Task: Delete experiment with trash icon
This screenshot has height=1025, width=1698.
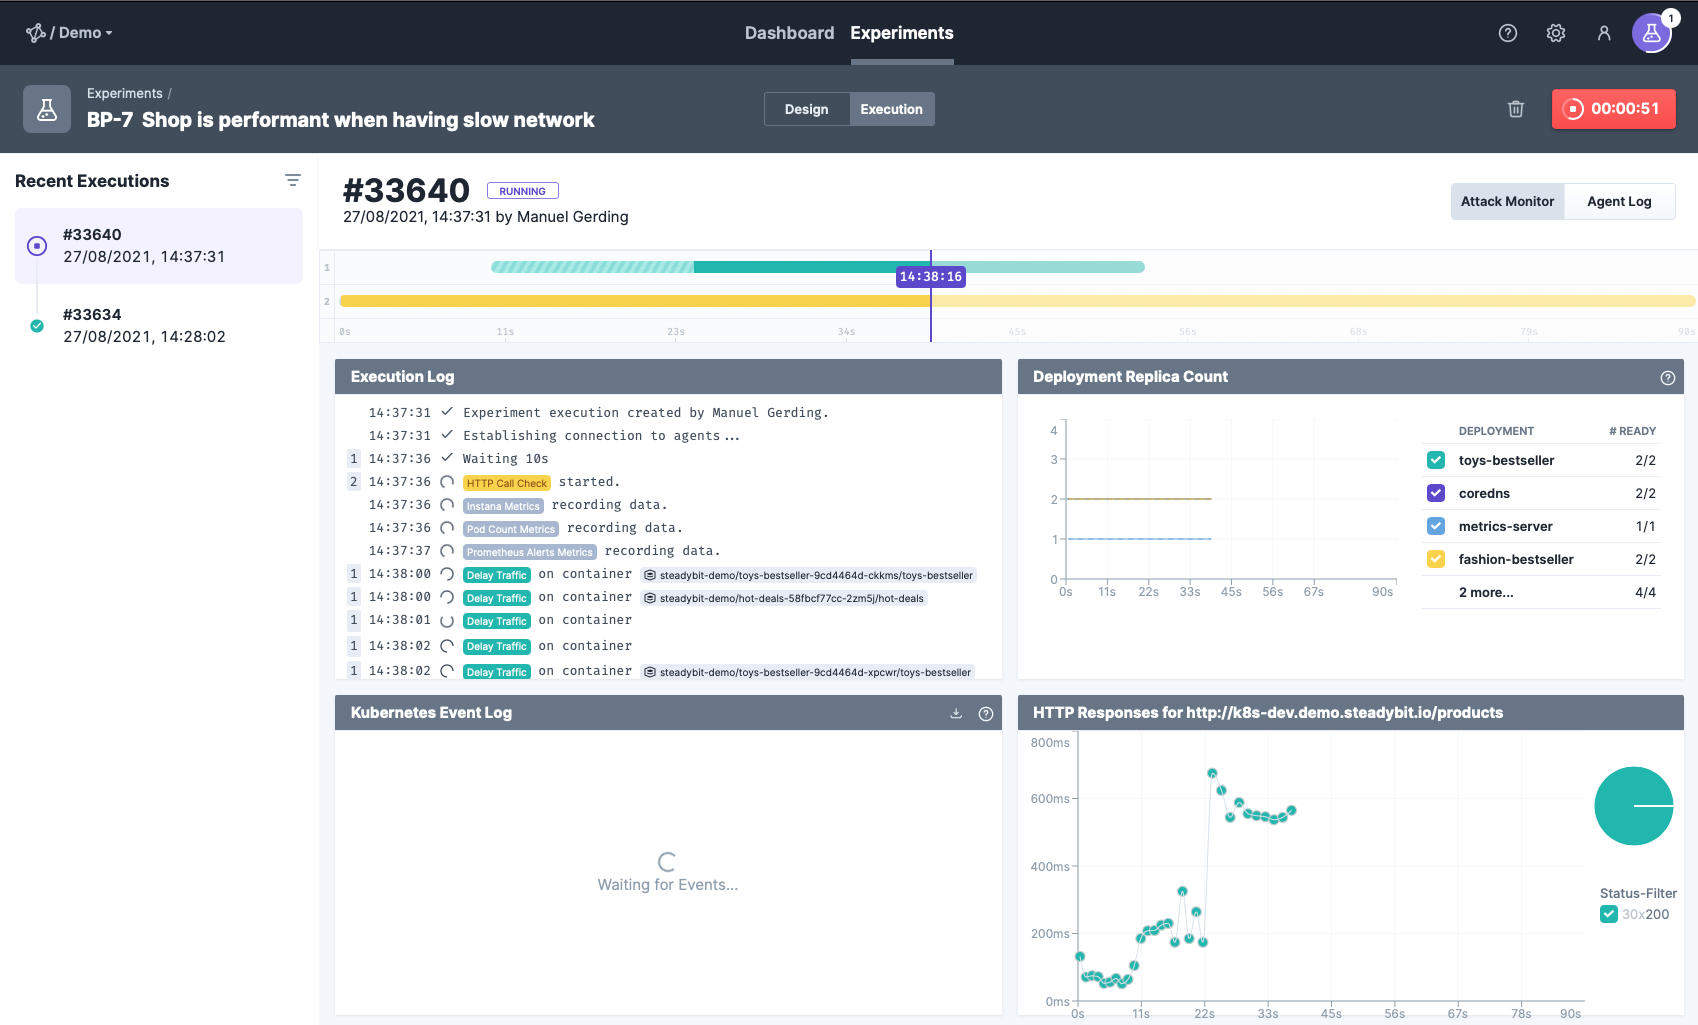Action: (1515, 109)
